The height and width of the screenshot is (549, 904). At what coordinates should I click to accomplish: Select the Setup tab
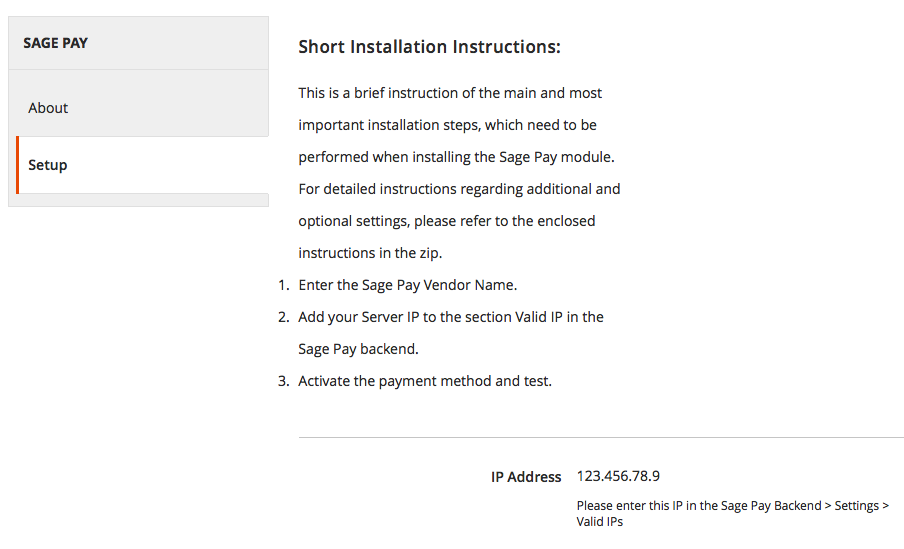click(x=142, y=165)
